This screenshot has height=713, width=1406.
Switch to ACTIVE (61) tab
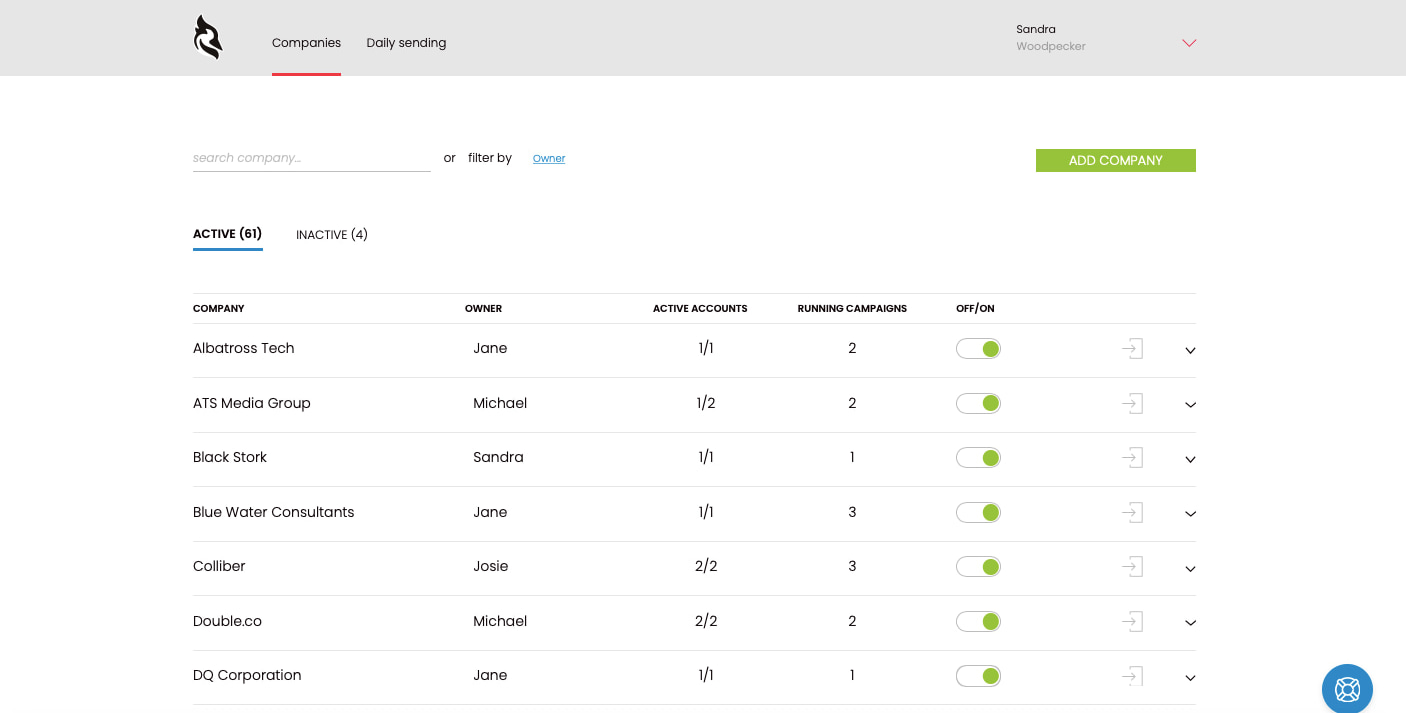[x=227, y=234]
